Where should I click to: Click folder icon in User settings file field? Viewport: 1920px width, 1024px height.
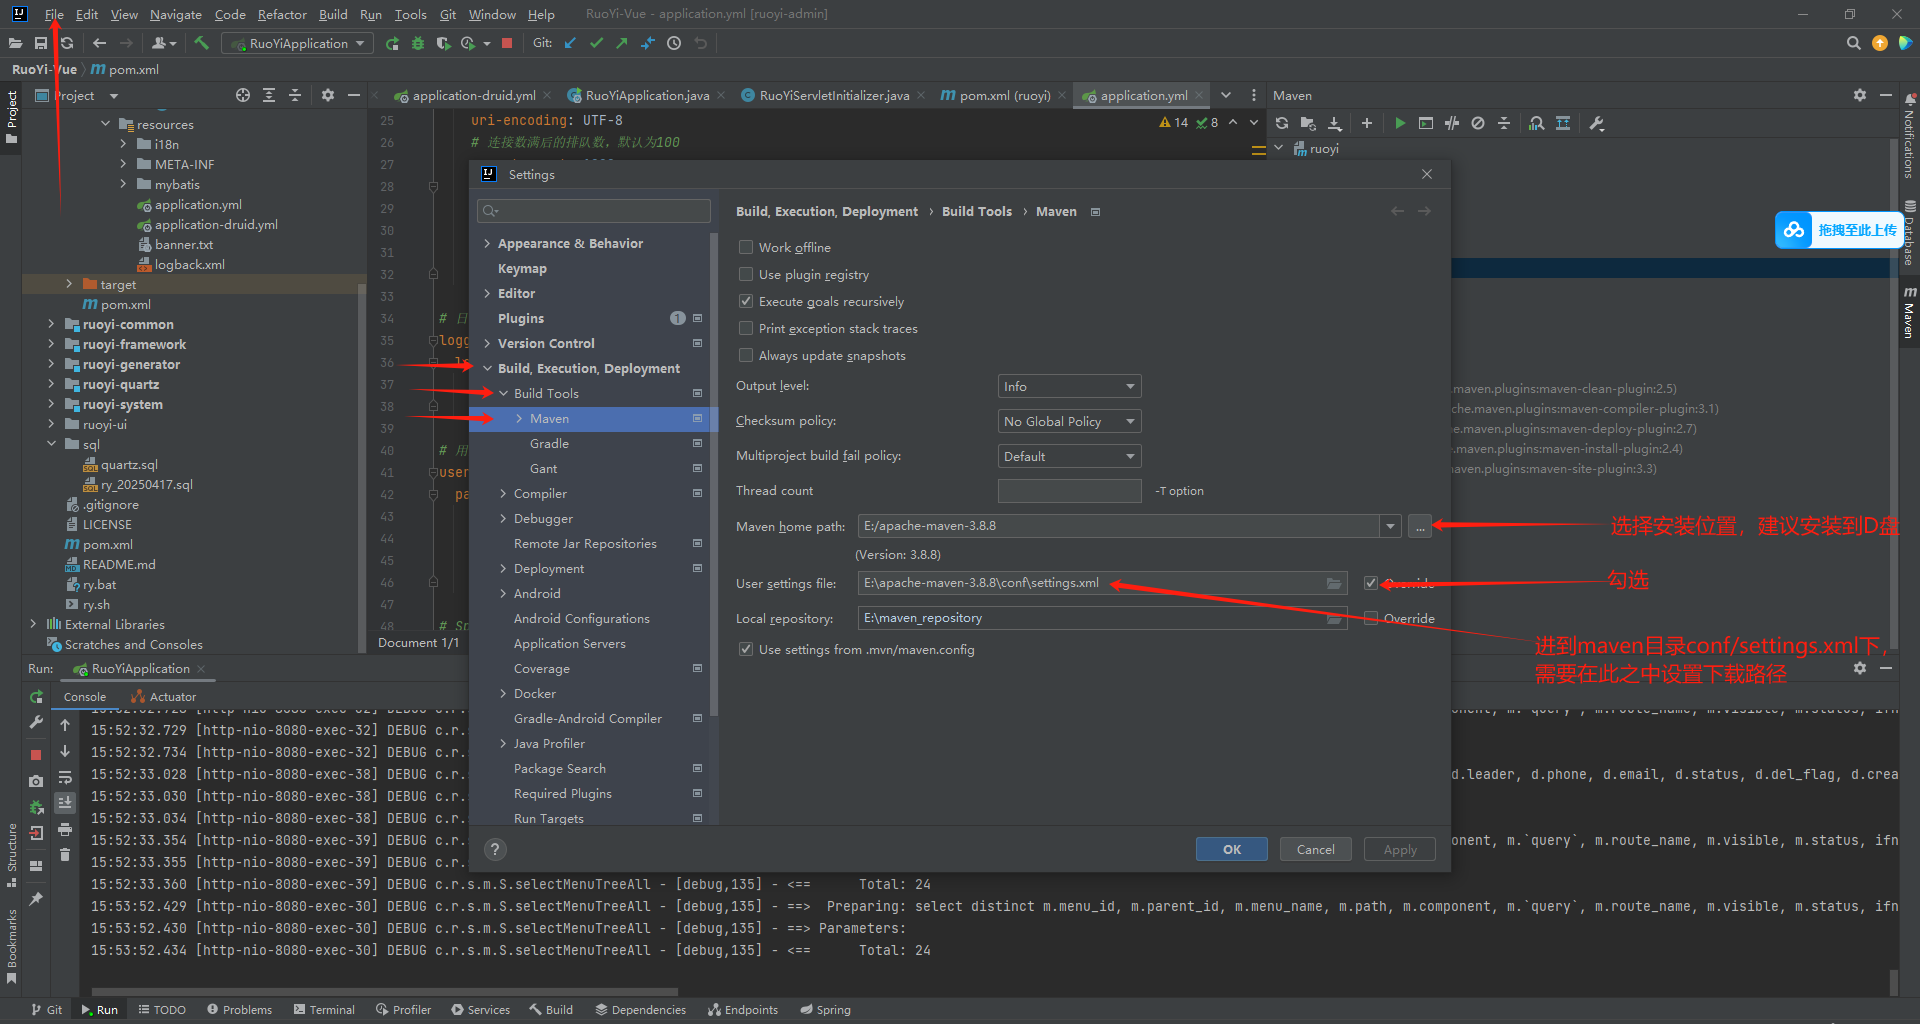tap(1334, 583)
